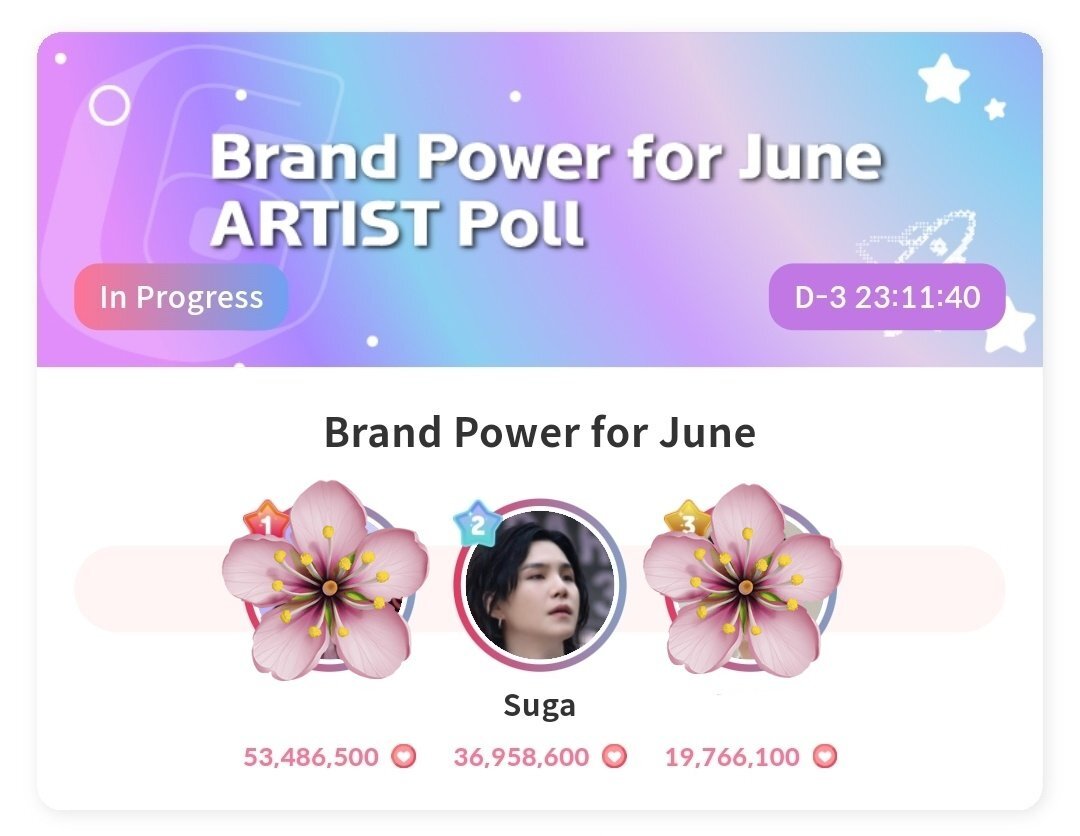Viewport: 1080px width, 836px height.
Task: Click the heart icon beside 36,958,600
Action: tap(614, 756)
